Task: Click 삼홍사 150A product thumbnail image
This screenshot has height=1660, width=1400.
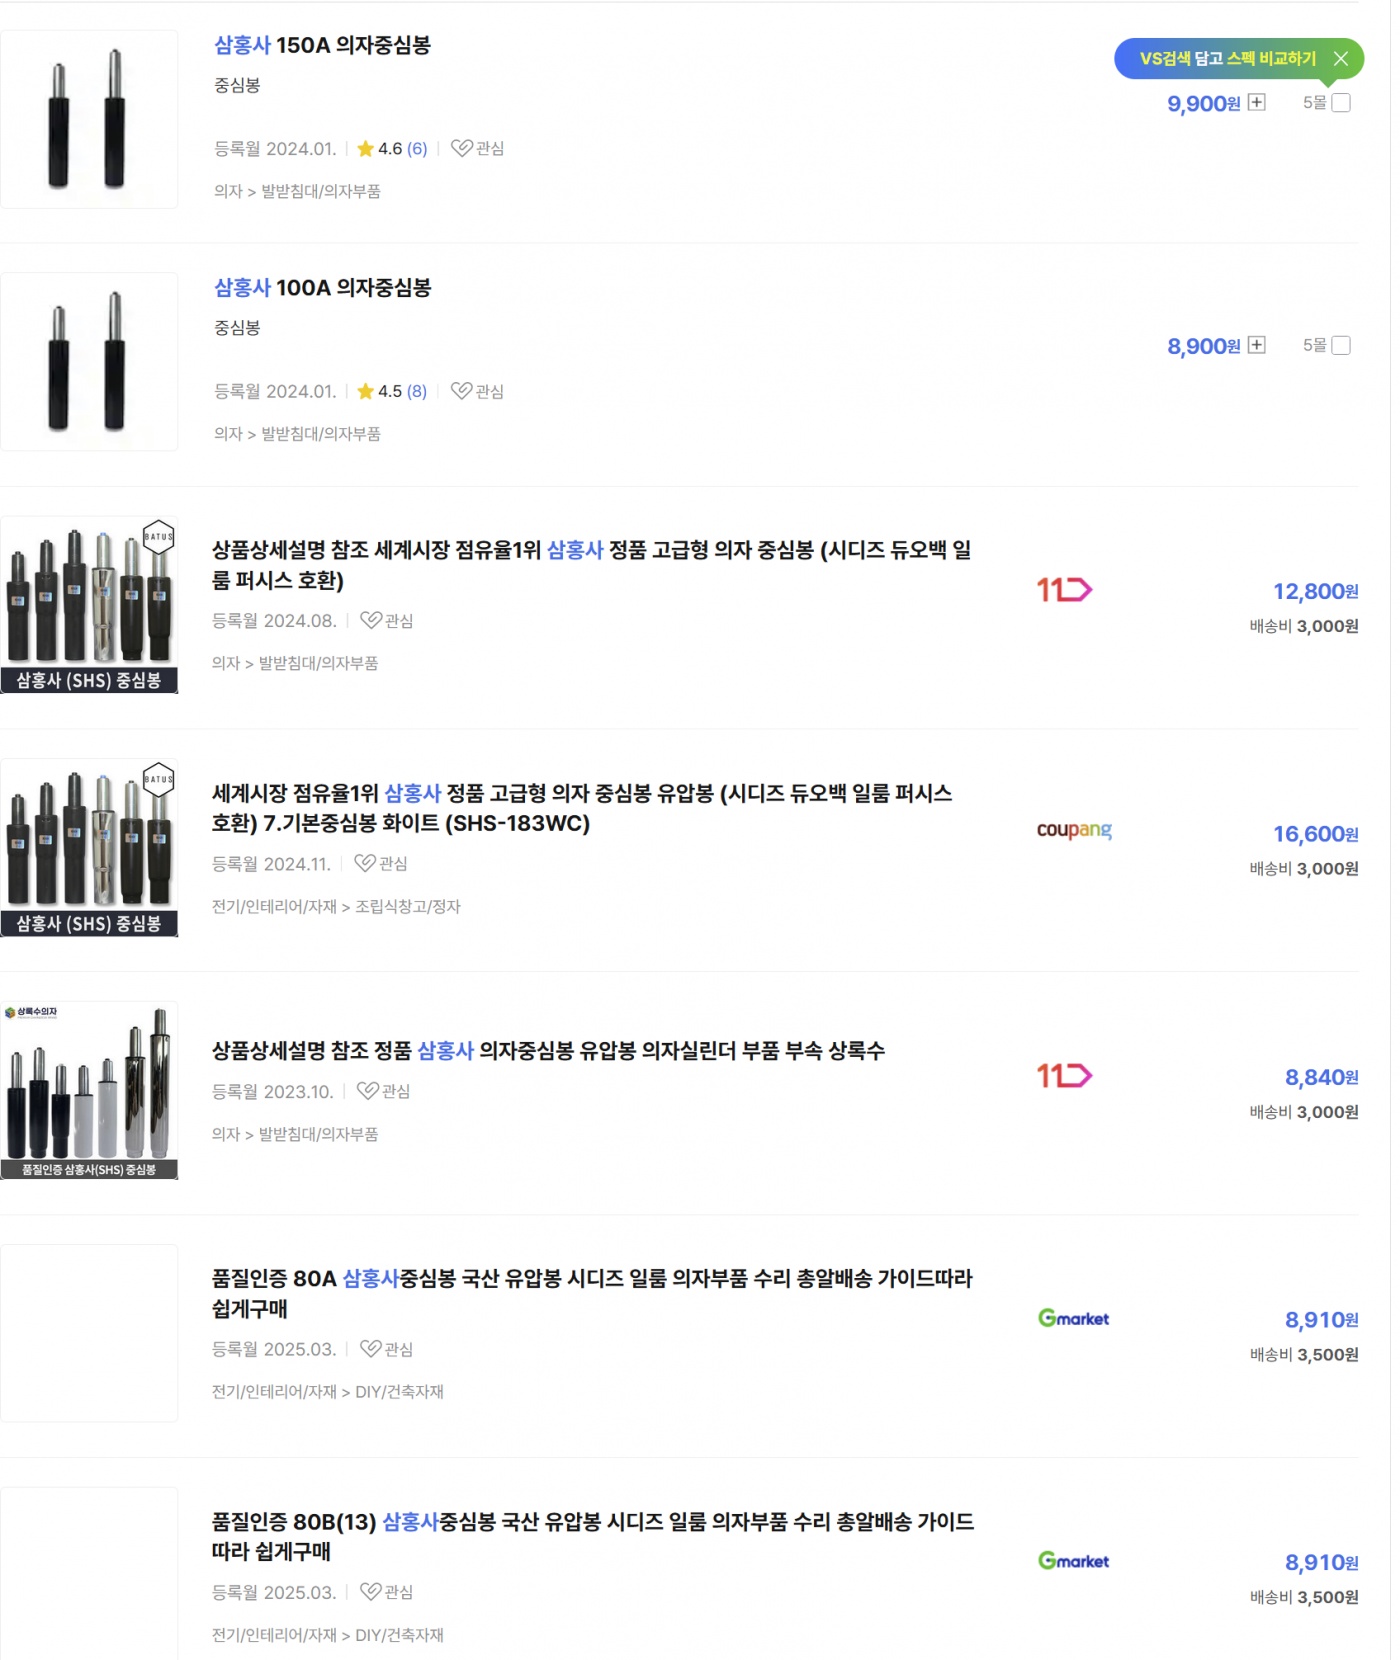Action: (x=89, y=119)
